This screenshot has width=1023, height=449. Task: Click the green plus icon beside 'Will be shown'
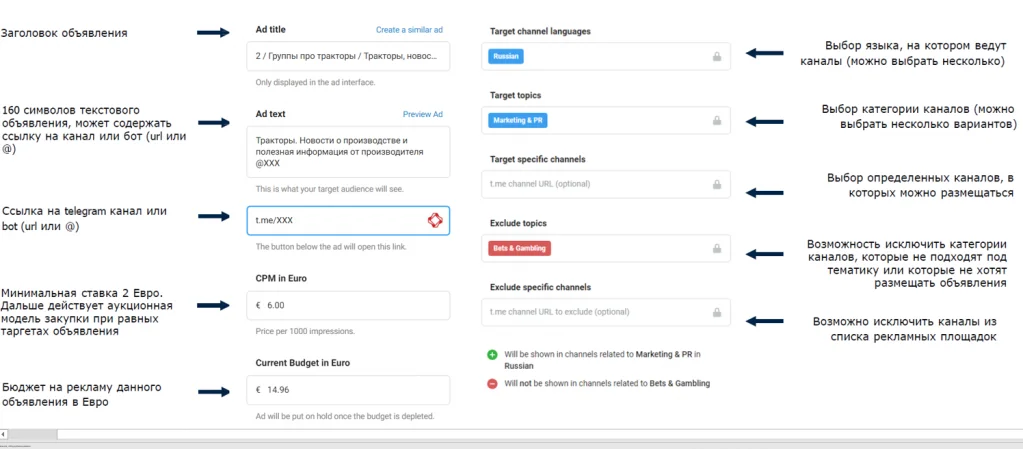click(492, 354)
